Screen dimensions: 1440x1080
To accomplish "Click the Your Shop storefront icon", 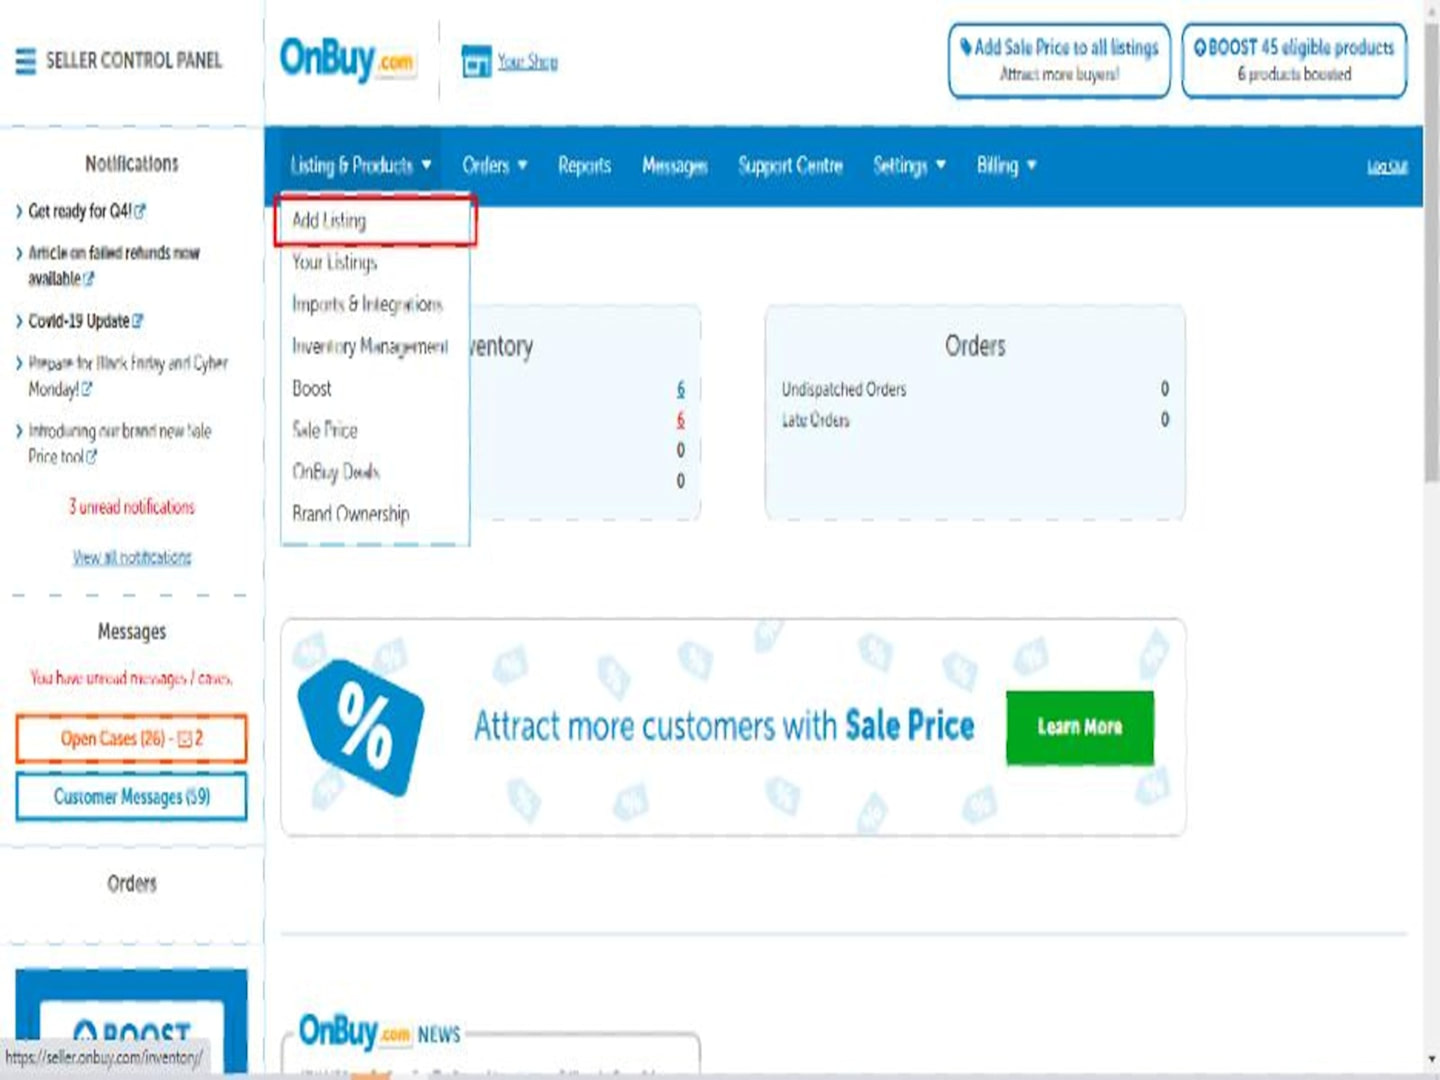I will [x=477, y=61].
